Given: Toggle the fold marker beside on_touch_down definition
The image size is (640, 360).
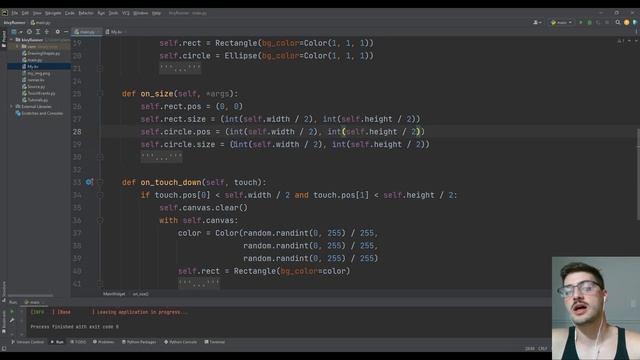Looking at the screenshot, I should point(100,182).
